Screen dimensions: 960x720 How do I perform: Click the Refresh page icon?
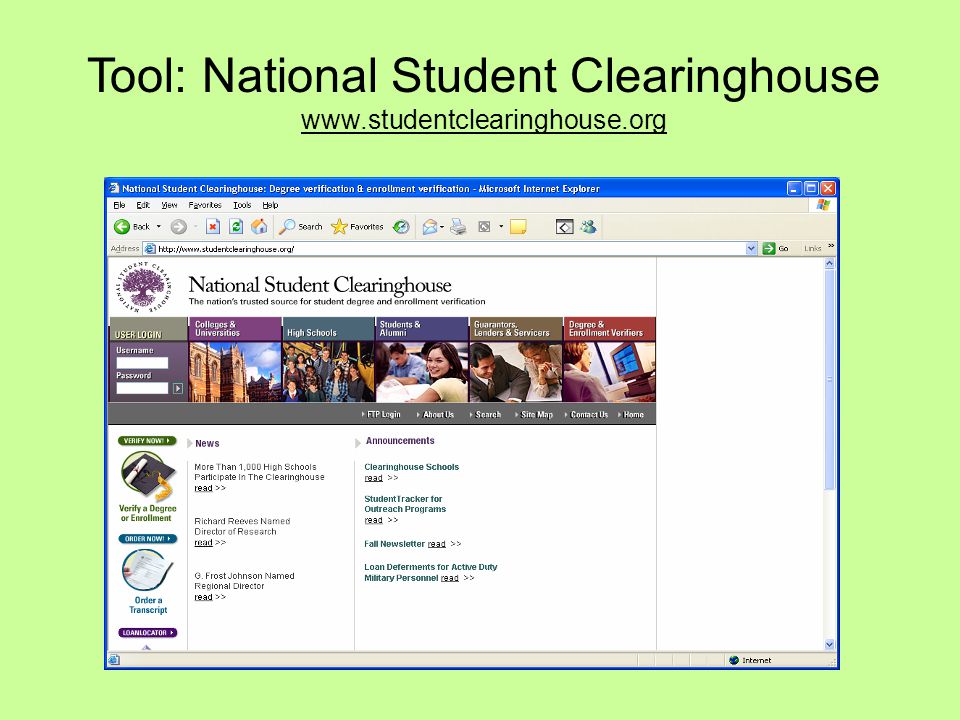tap(236, 227)
